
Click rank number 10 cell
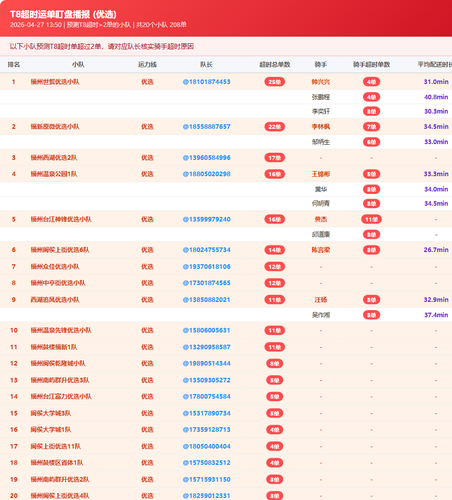(14, 330)
